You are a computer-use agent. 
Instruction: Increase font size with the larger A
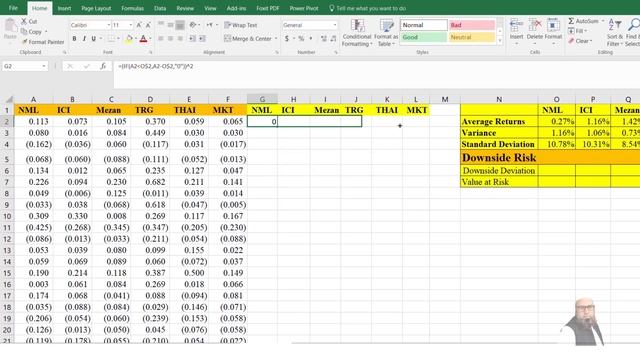click(x=139, y=25)
